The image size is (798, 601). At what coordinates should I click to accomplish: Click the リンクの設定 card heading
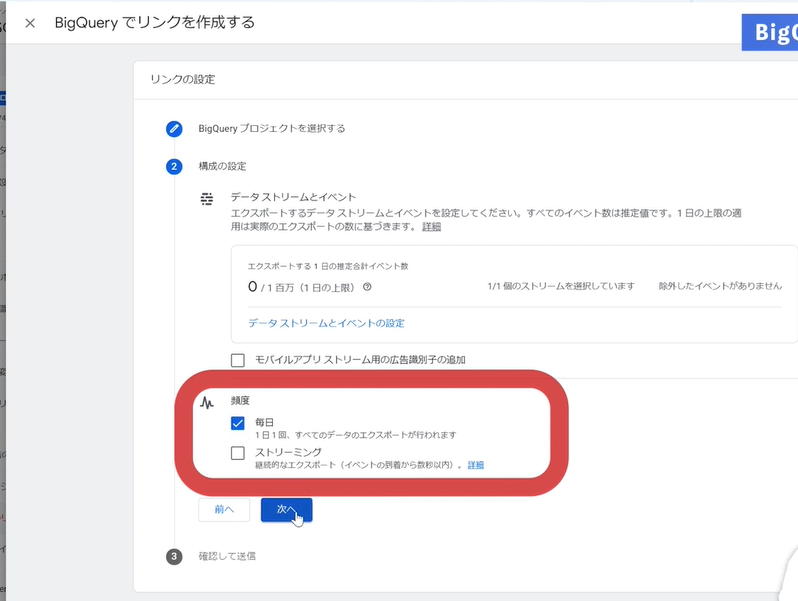pos(183,79)
